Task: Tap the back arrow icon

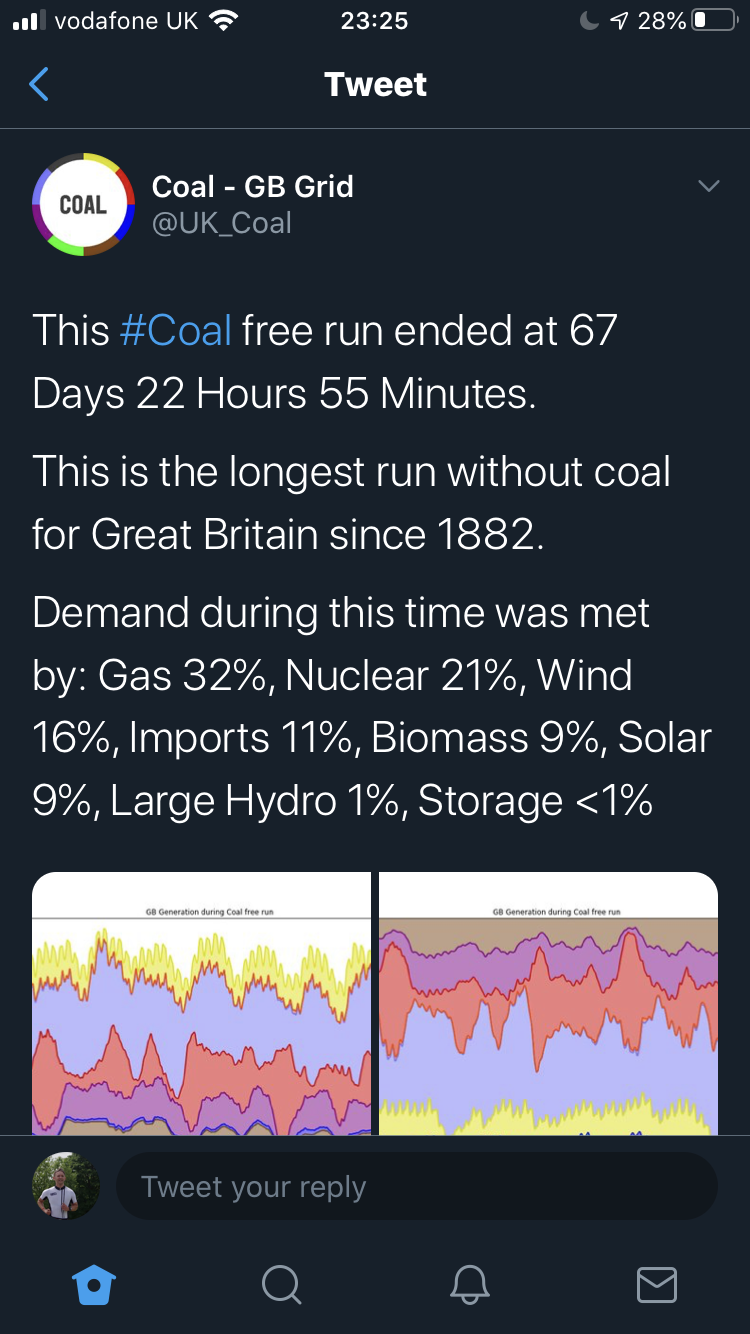Action: click(x=39, y=85)
